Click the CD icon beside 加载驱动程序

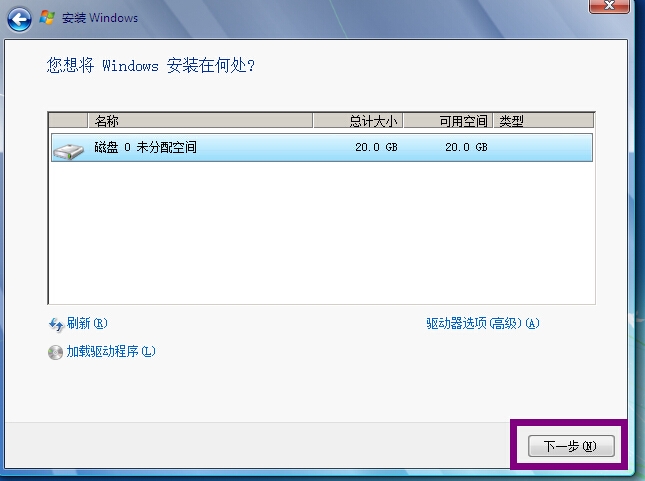(x=55, y=352)
